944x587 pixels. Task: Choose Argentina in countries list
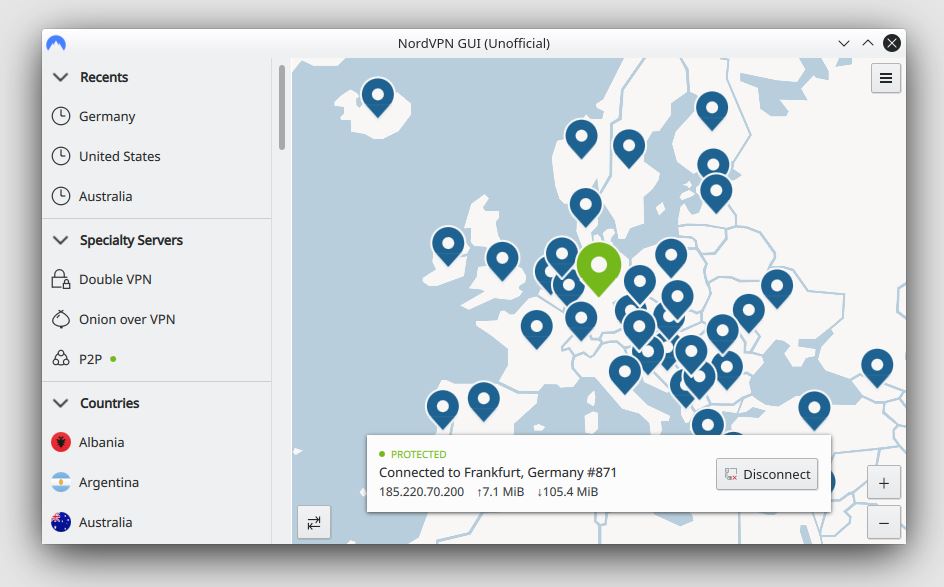point(157,482)
